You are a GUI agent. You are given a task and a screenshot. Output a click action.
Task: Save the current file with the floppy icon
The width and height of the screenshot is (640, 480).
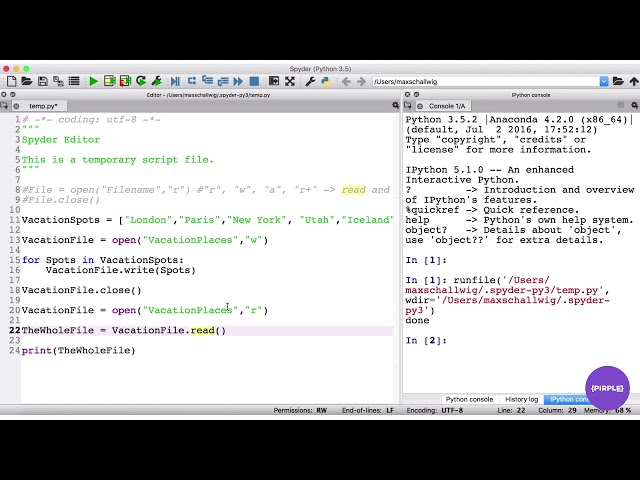tap(42, 81)
